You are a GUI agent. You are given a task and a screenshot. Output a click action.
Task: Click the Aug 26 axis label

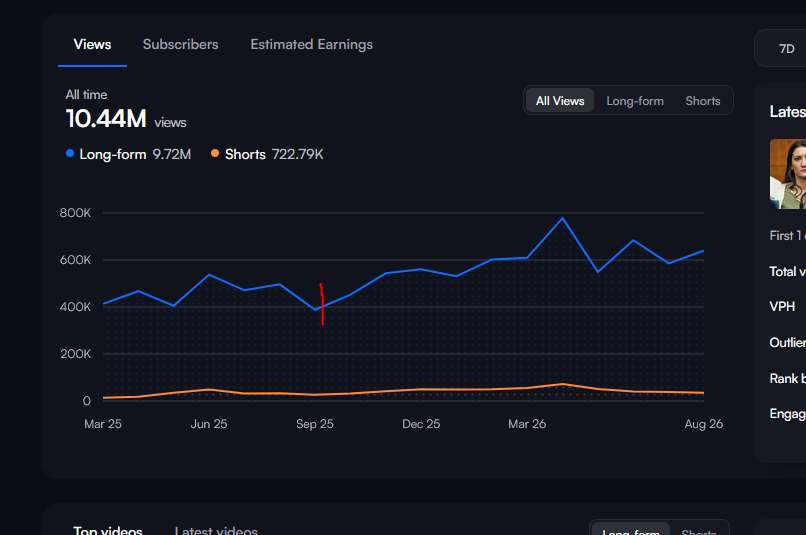(704, 424)
